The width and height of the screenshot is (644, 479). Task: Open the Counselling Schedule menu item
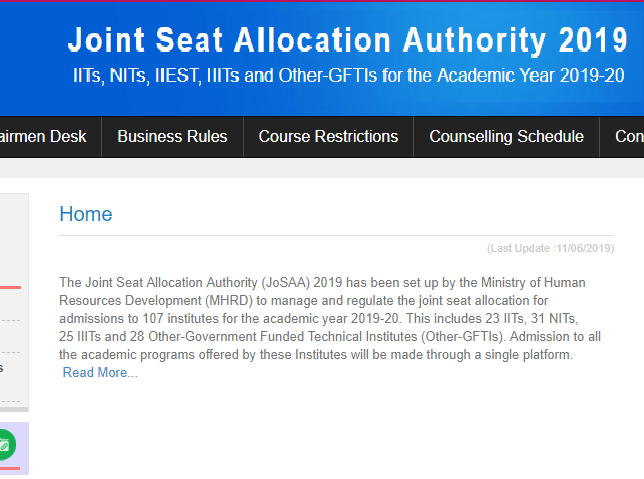click(x=506, y=137)
